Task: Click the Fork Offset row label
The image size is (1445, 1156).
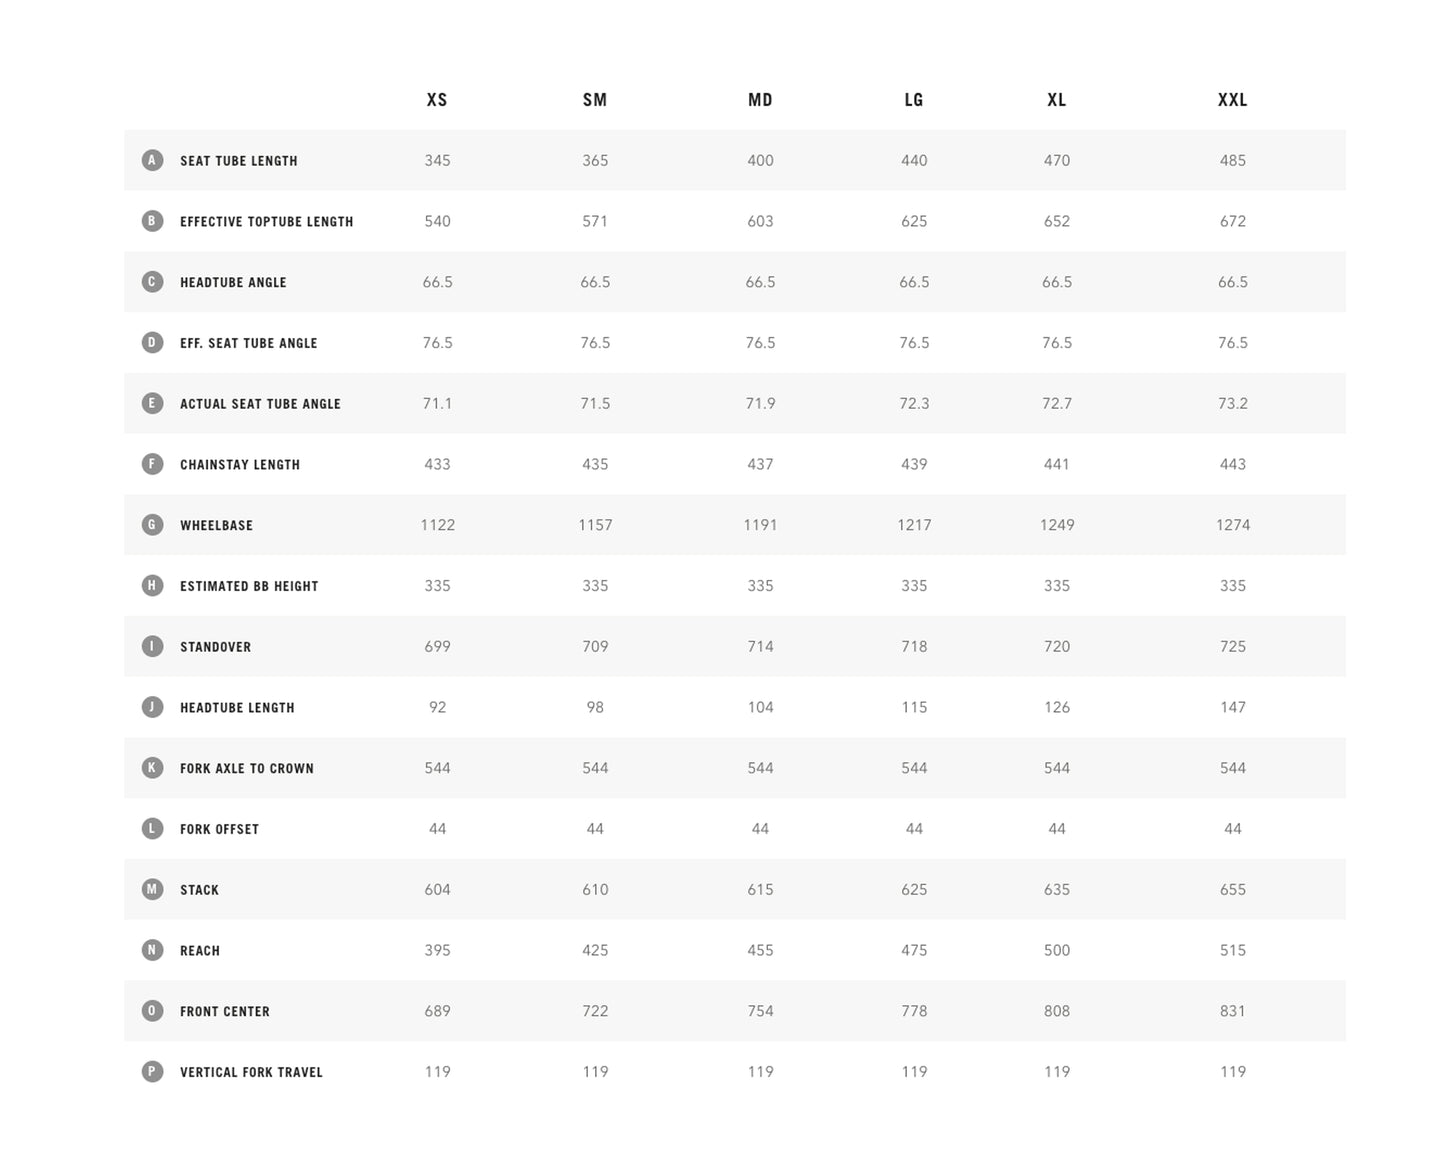Action: pyautogui.click(x=219, y=829)
